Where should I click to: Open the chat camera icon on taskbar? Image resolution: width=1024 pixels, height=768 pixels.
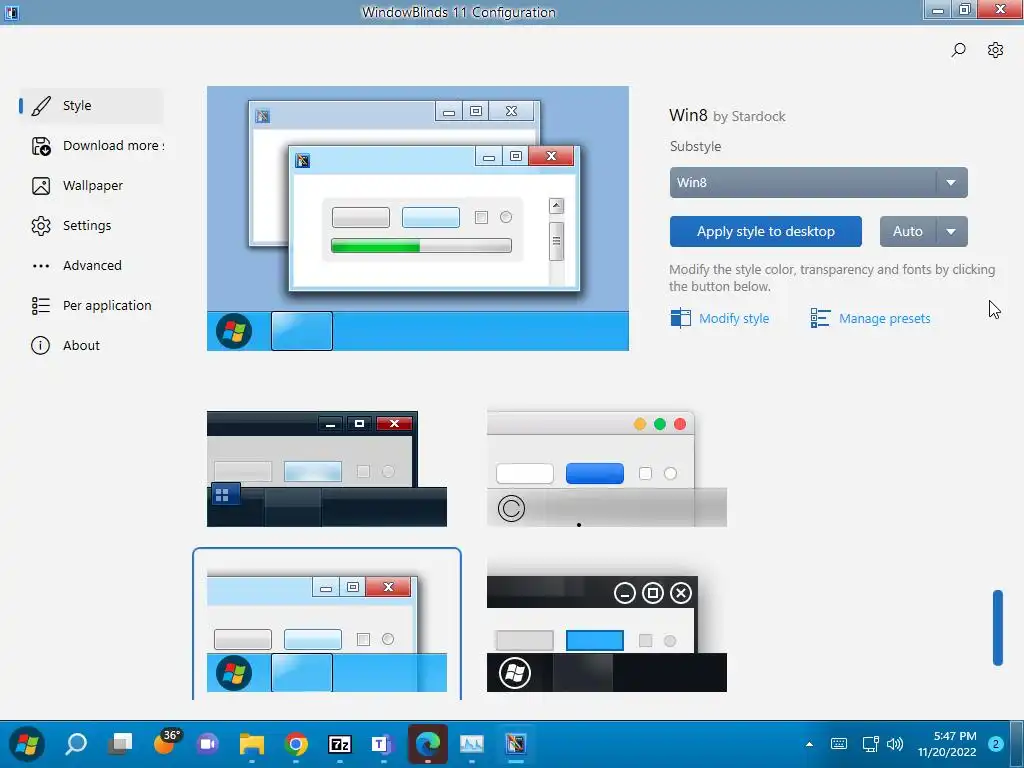(x=208, y=744)
